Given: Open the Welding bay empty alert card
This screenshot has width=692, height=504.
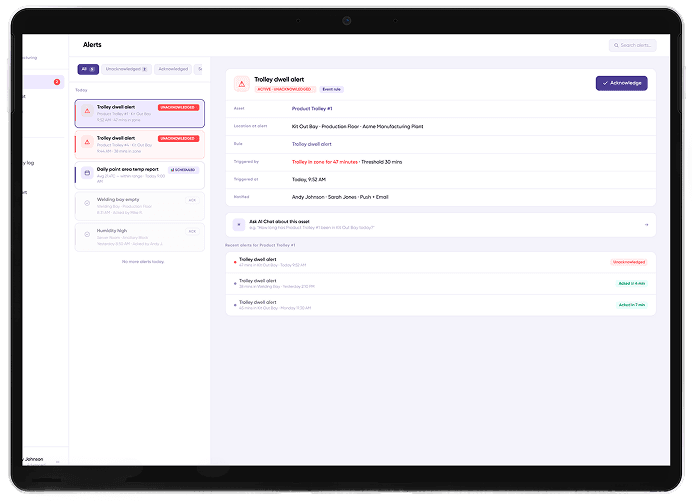Looking at the screenshot, I should pos(139,206).
